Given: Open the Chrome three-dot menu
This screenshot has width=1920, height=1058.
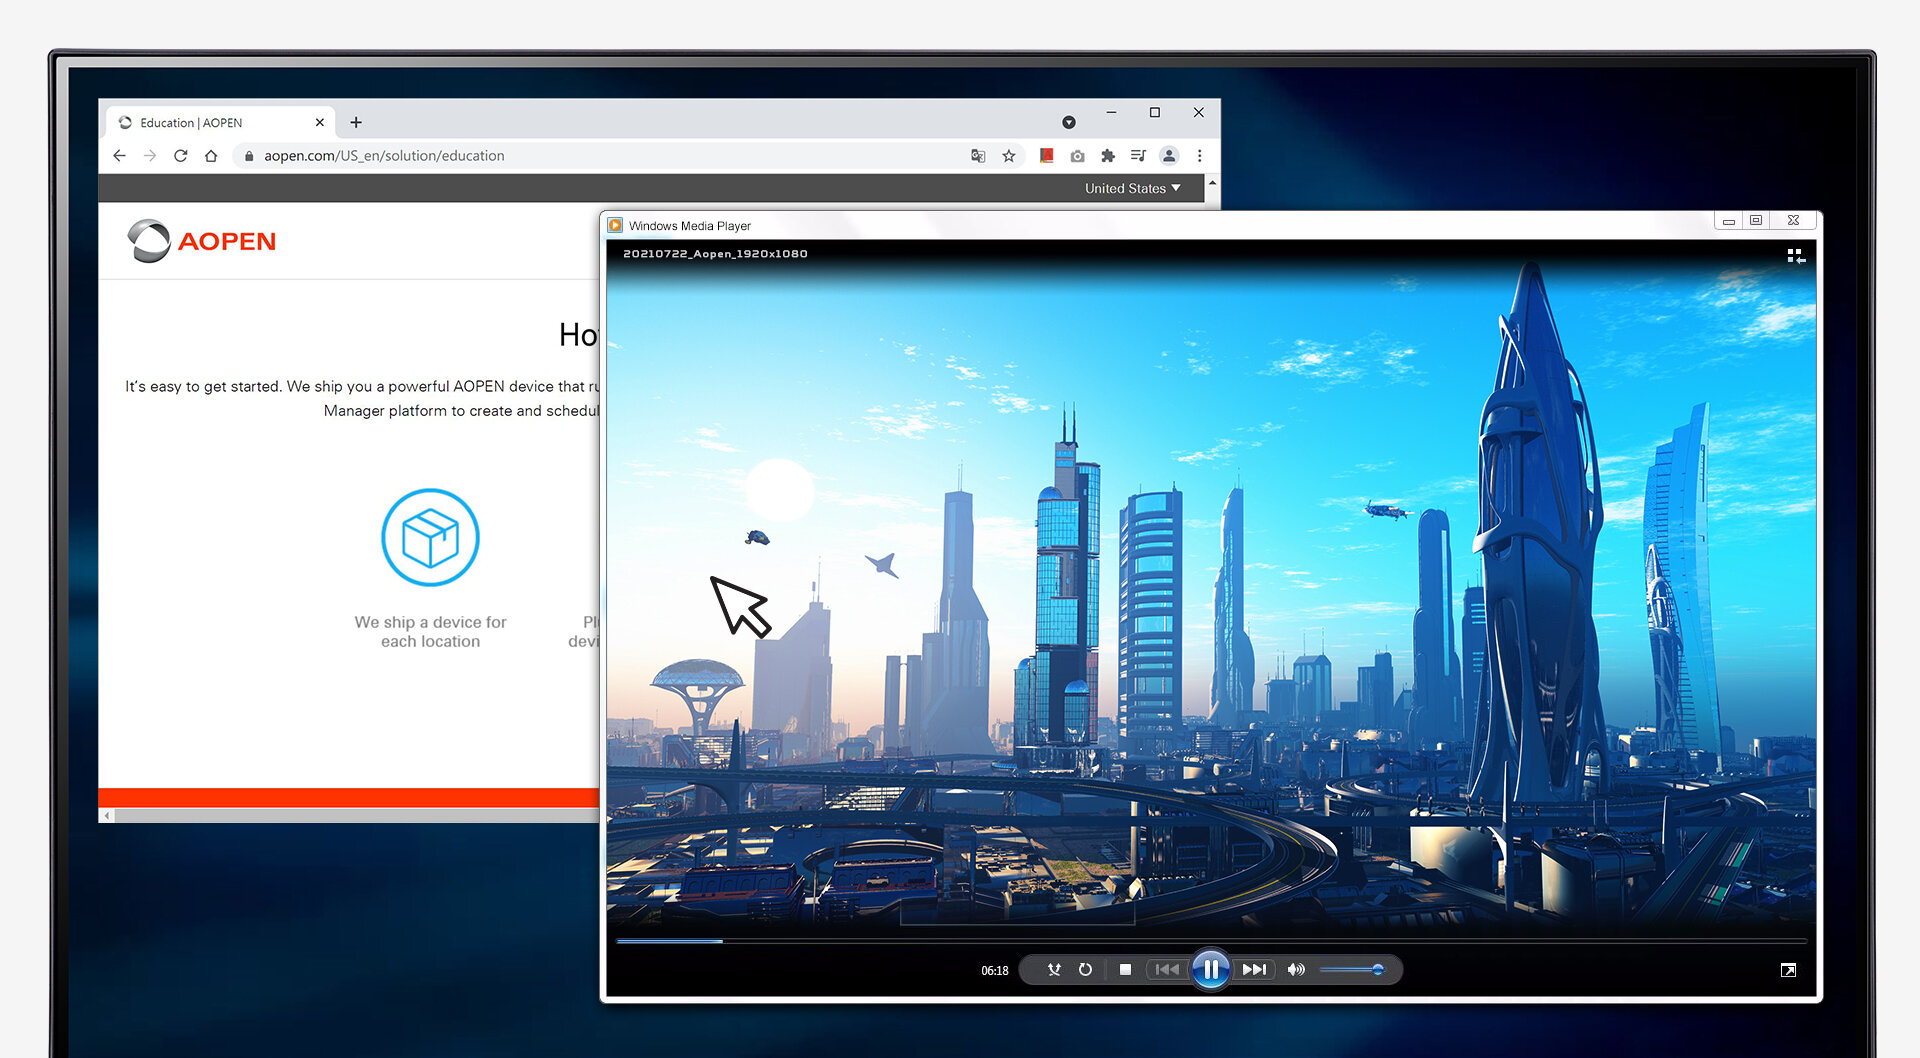Looking at the screenshot, I should click(1200, 156).
